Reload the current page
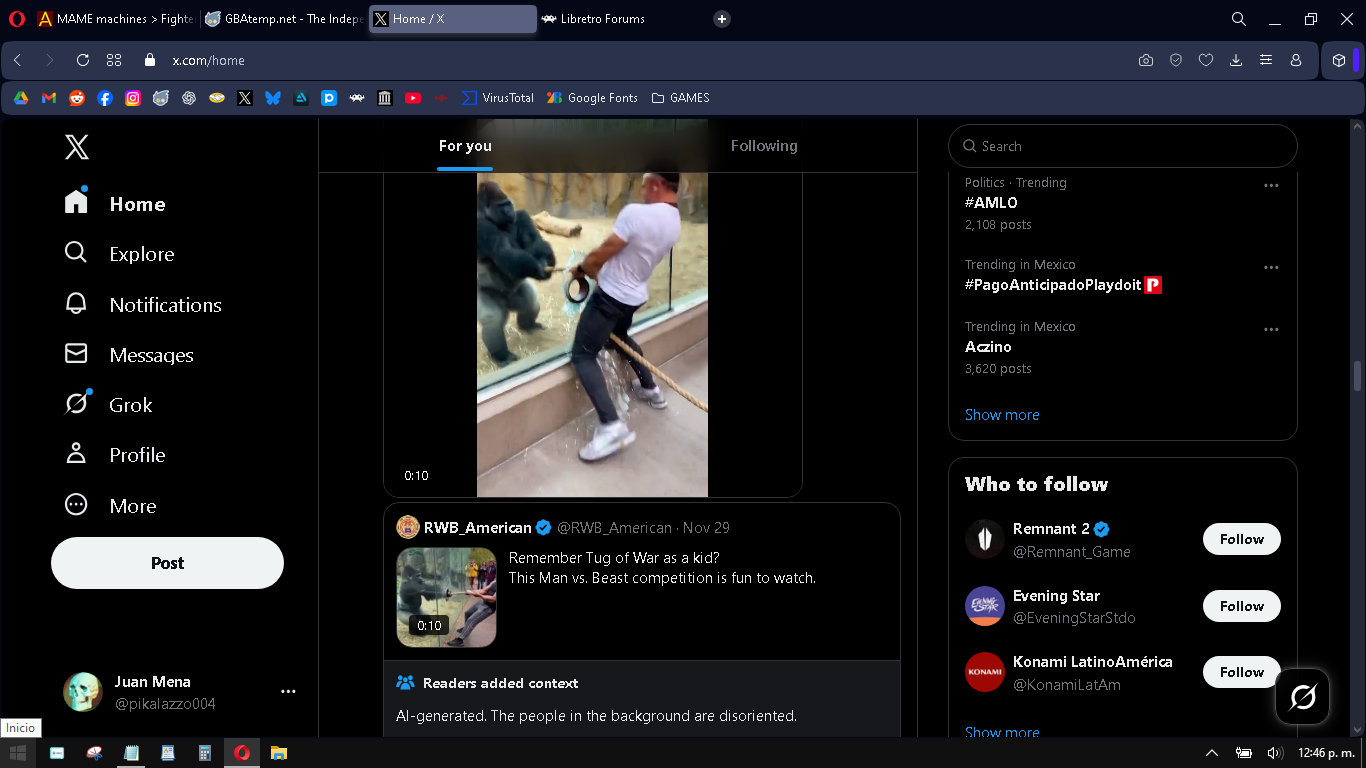The width and height of the screenshot is (1366, 768). tap(83, 60)
